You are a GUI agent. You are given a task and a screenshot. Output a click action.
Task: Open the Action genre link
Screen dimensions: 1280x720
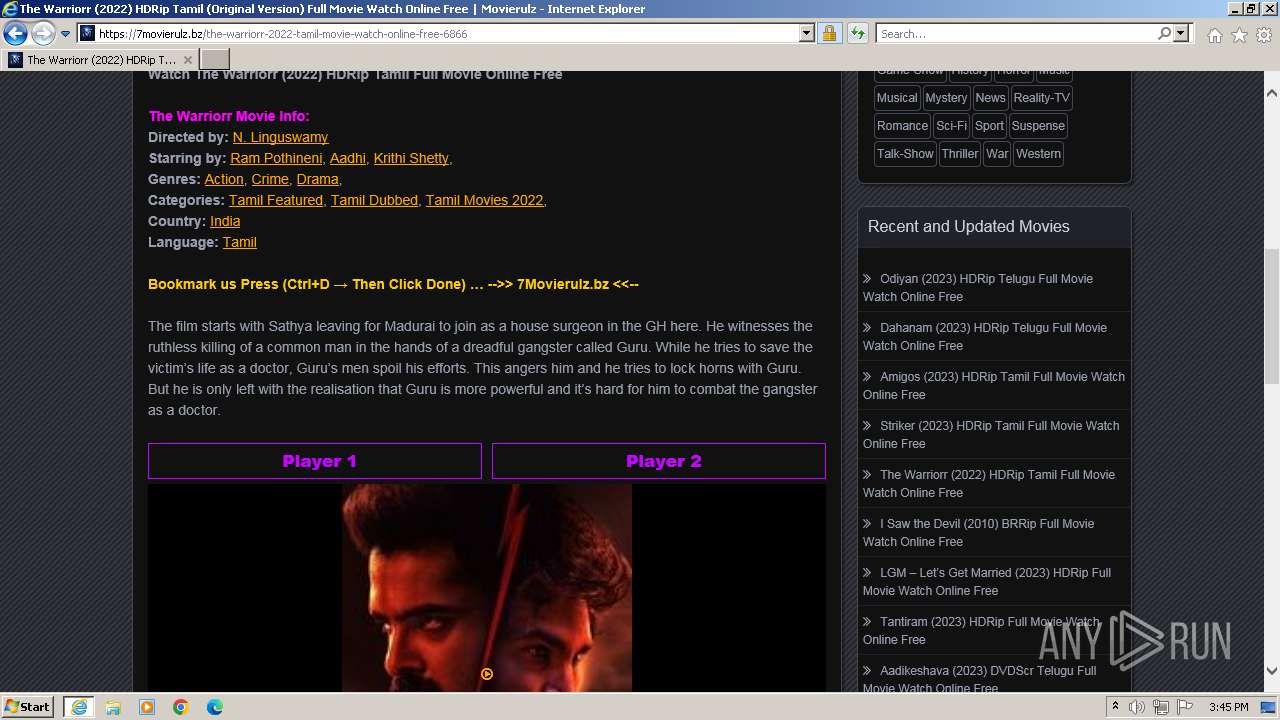coord(224,179)
